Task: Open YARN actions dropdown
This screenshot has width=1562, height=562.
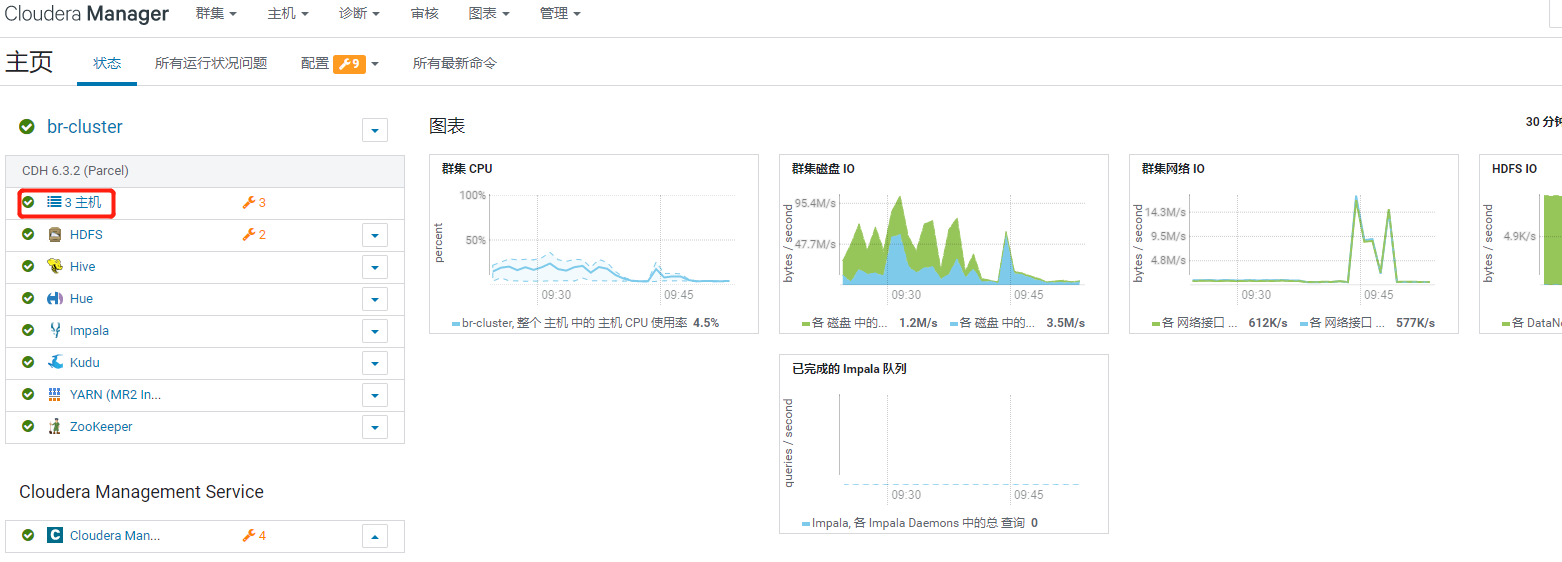Action: (x=374, y=396)
